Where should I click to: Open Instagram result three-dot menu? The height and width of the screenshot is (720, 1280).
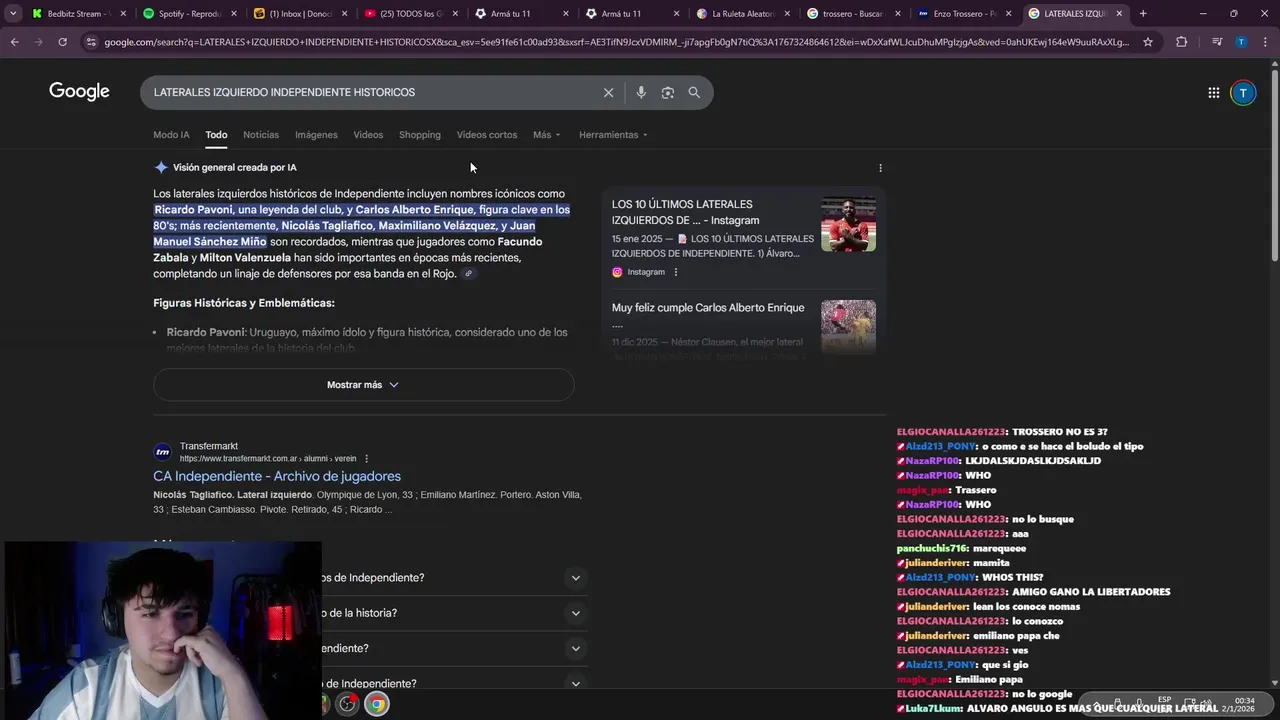(x=676, y=272)
